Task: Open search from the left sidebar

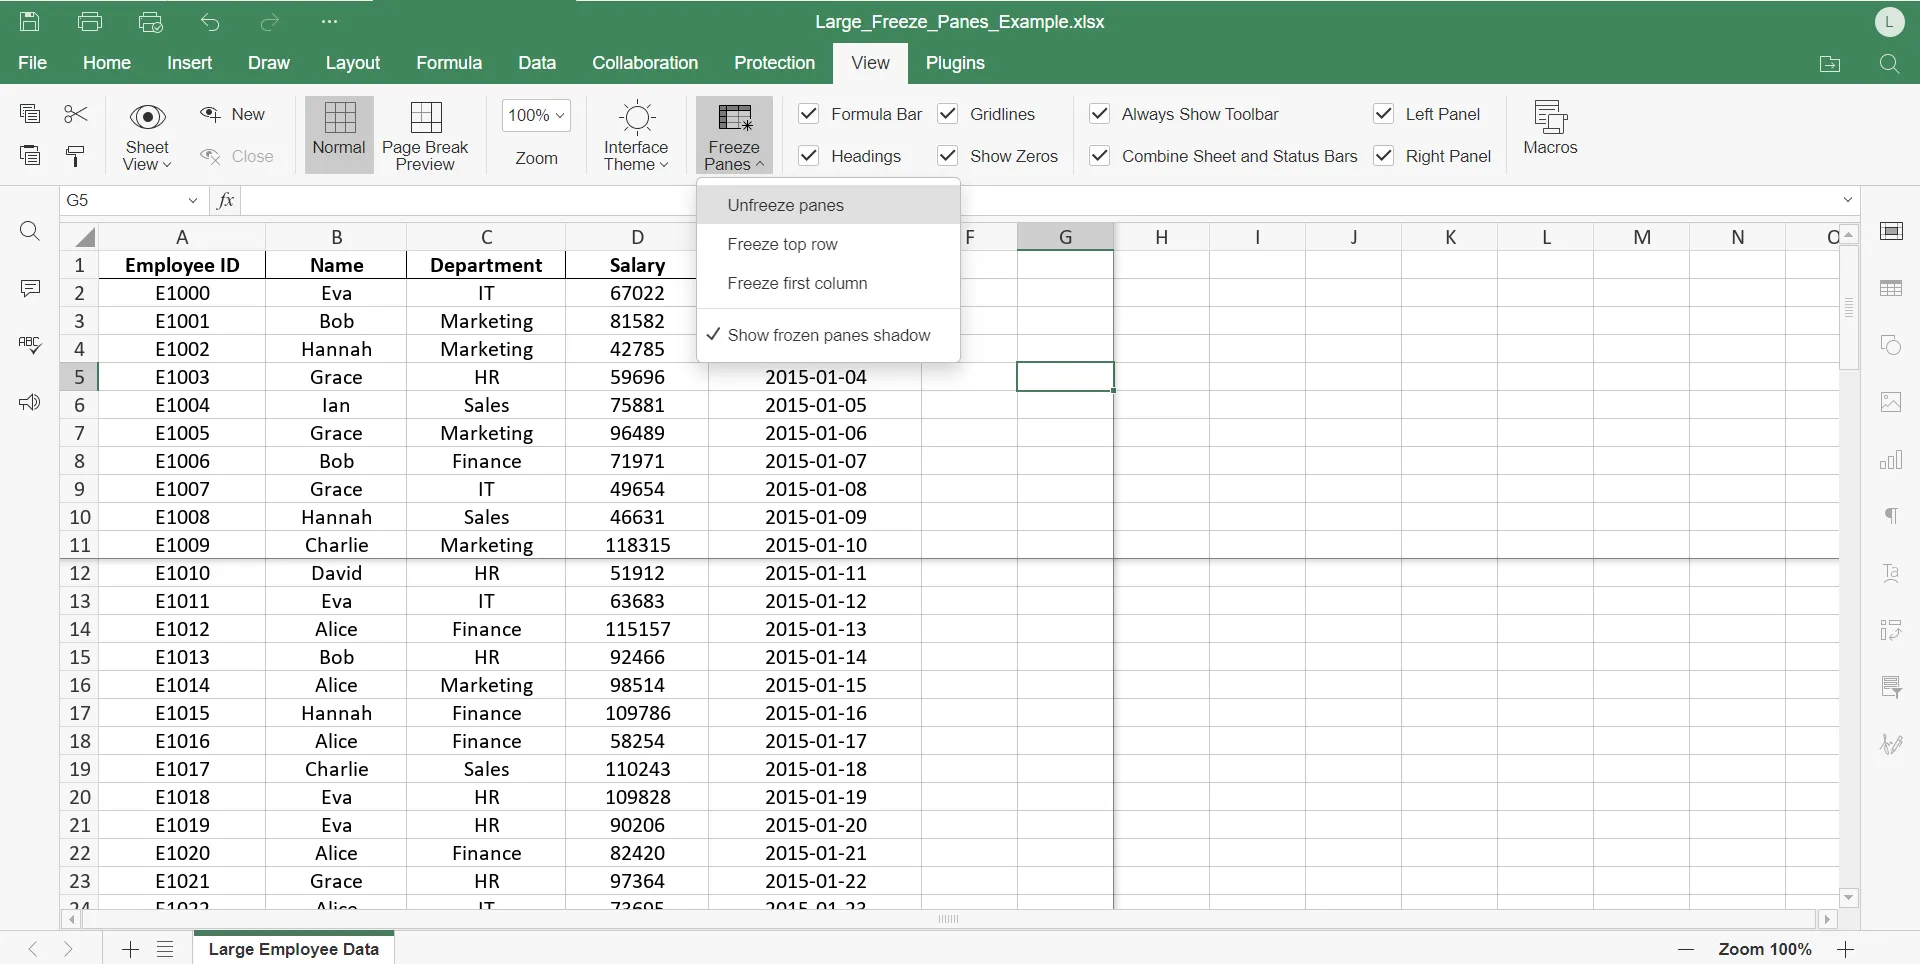Action: coord(30,231)
